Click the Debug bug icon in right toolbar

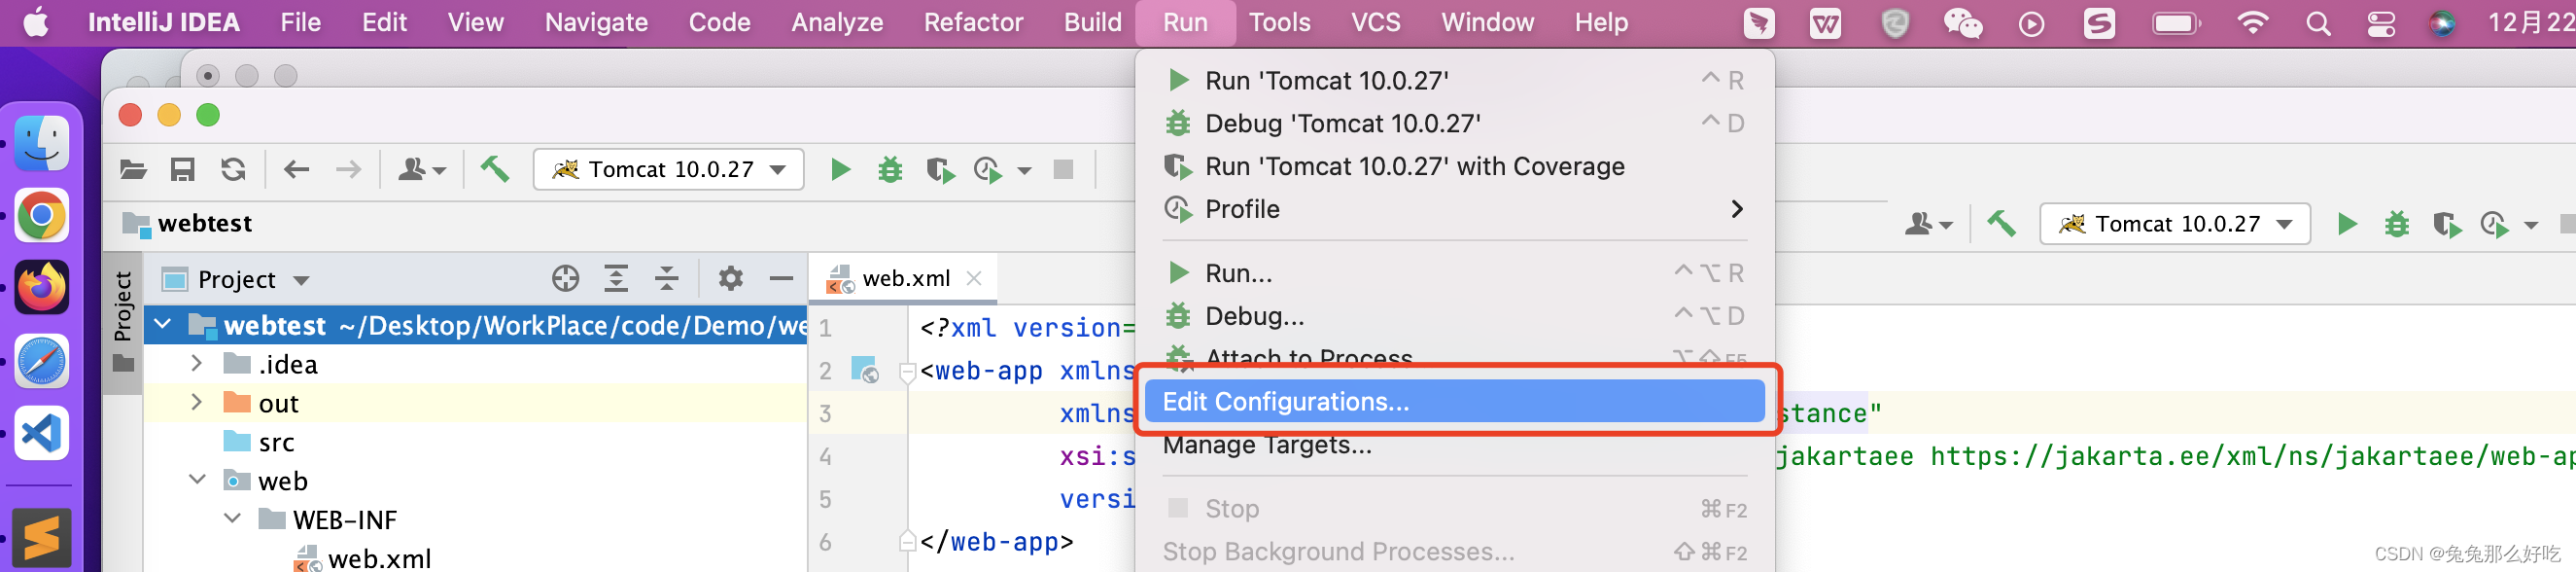(x=2397, y=223)
